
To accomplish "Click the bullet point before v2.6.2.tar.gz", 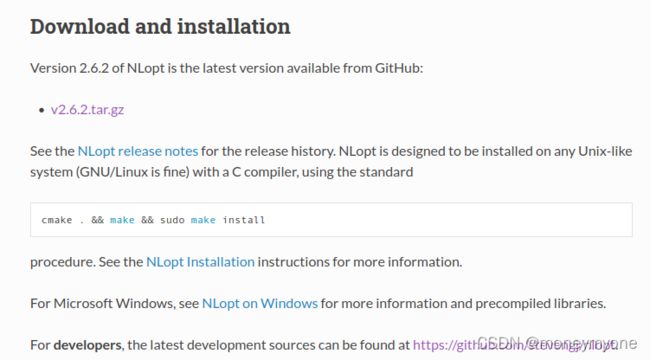I will pos(41,110).
